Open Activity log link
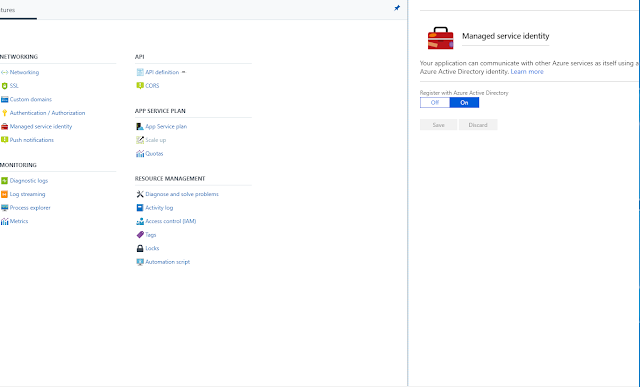Image resolution: width=640 pixels, height=387 pixels. pos(159,208)
